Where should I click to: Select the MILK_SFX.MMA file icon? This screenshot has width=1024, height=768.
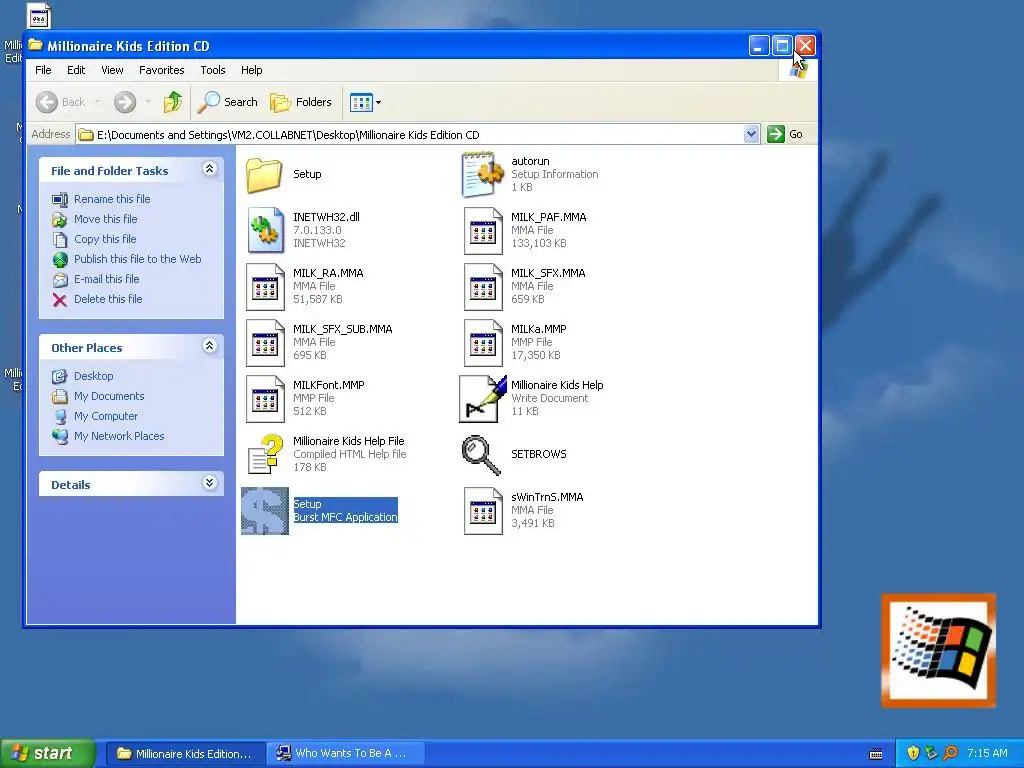coord(483,287)
